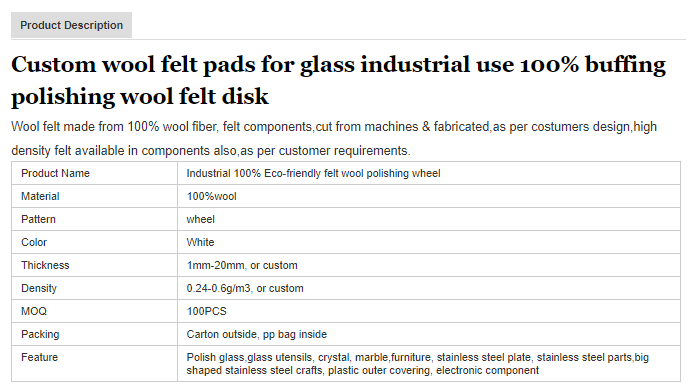Click the 100PCS value cell
698x389 pixels.
click(x=429, y=311)
